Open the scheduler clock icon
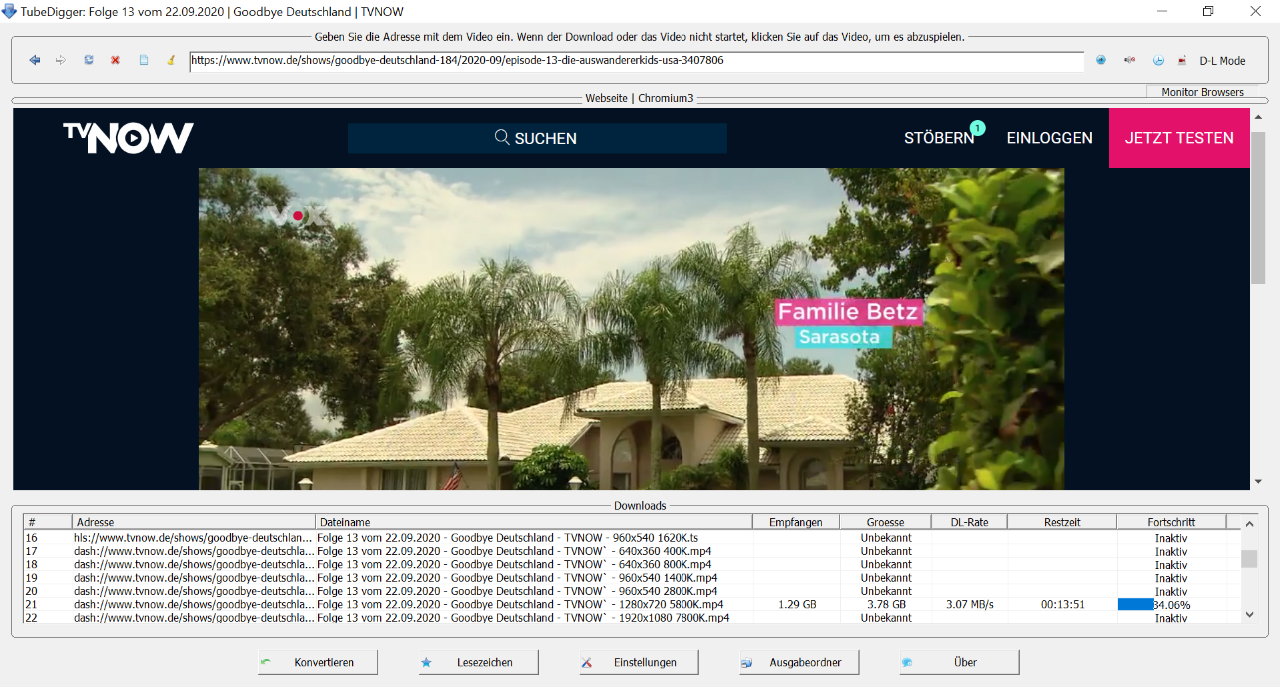This screenshot has width=1280, height=687. 1158,60
